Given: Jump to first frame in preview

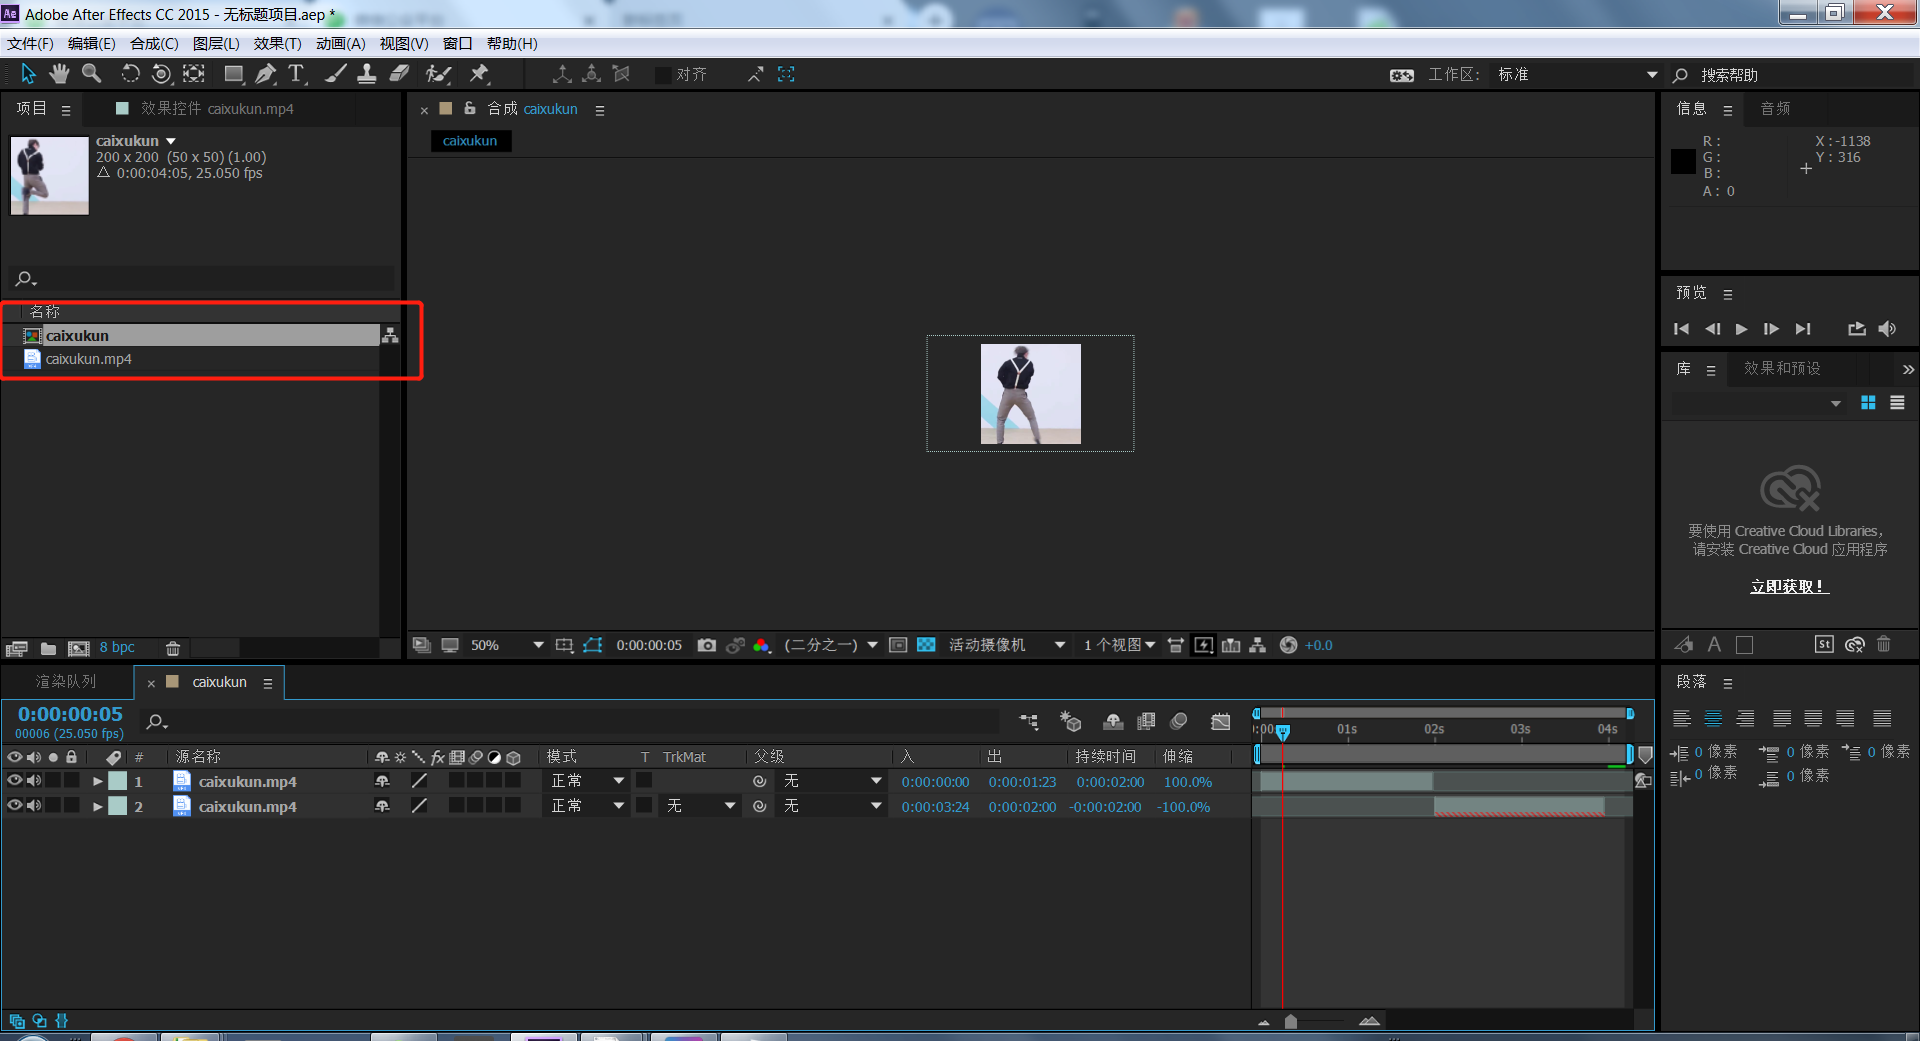Looking at the screenshot, I should click(1681, 329).
